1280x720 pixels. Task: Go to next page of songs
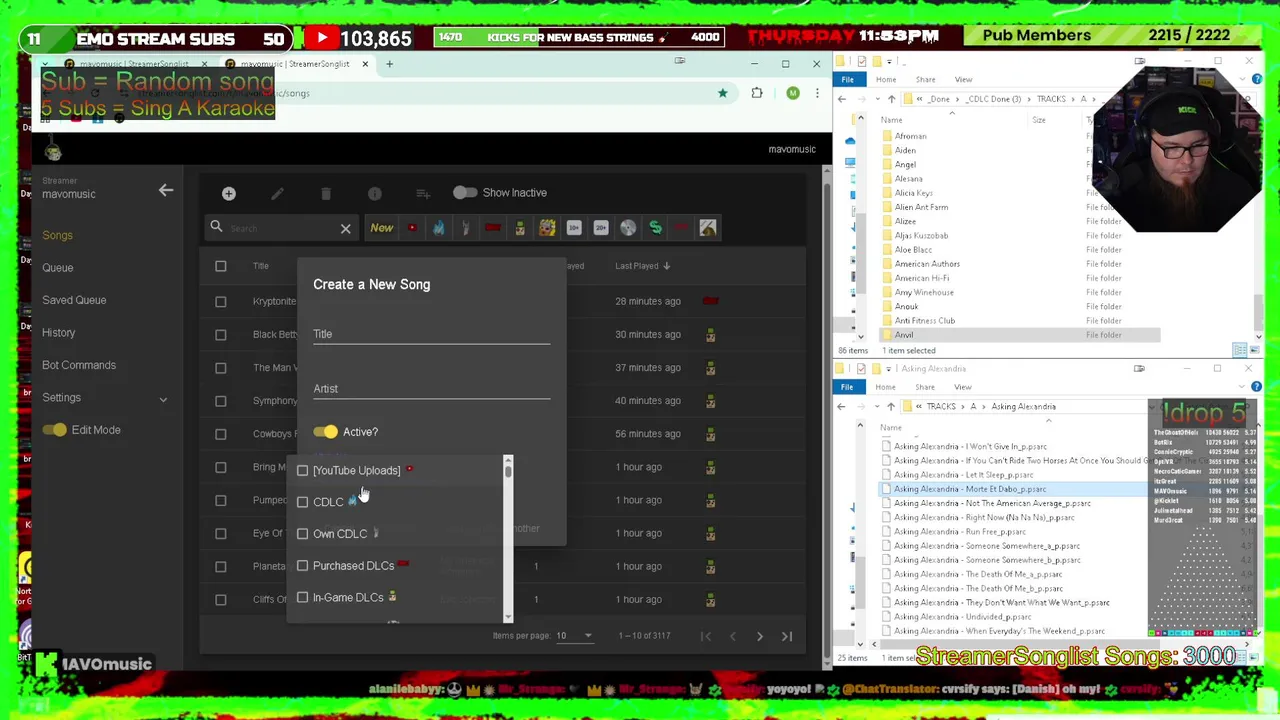tap(759, 636)
